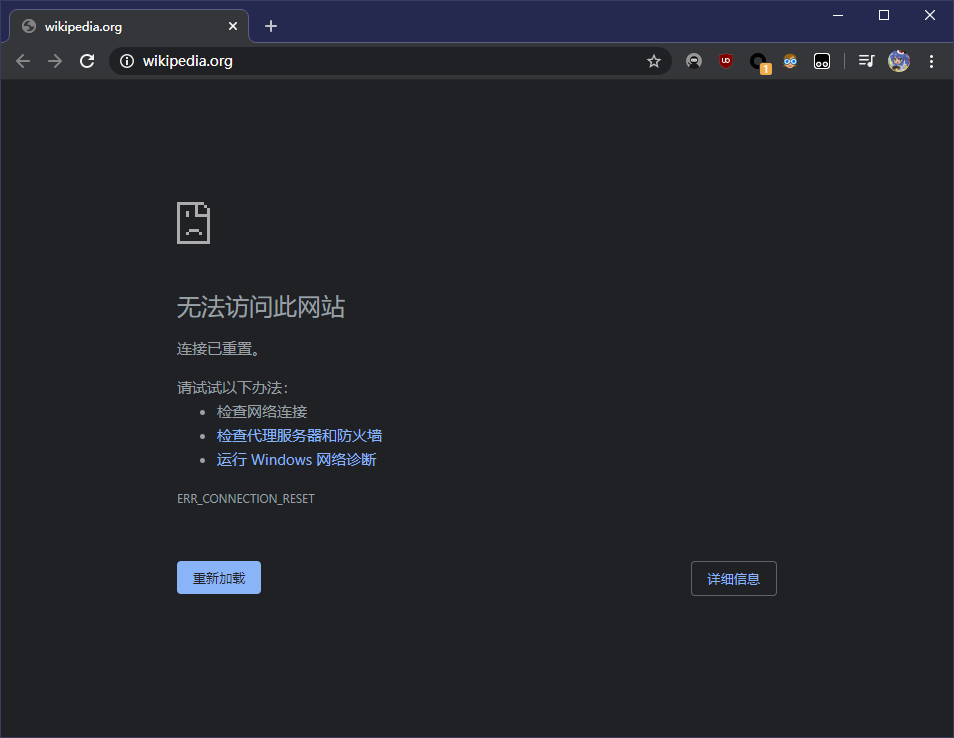
Task: Close the Chrome window
Action: pos(930,15)
